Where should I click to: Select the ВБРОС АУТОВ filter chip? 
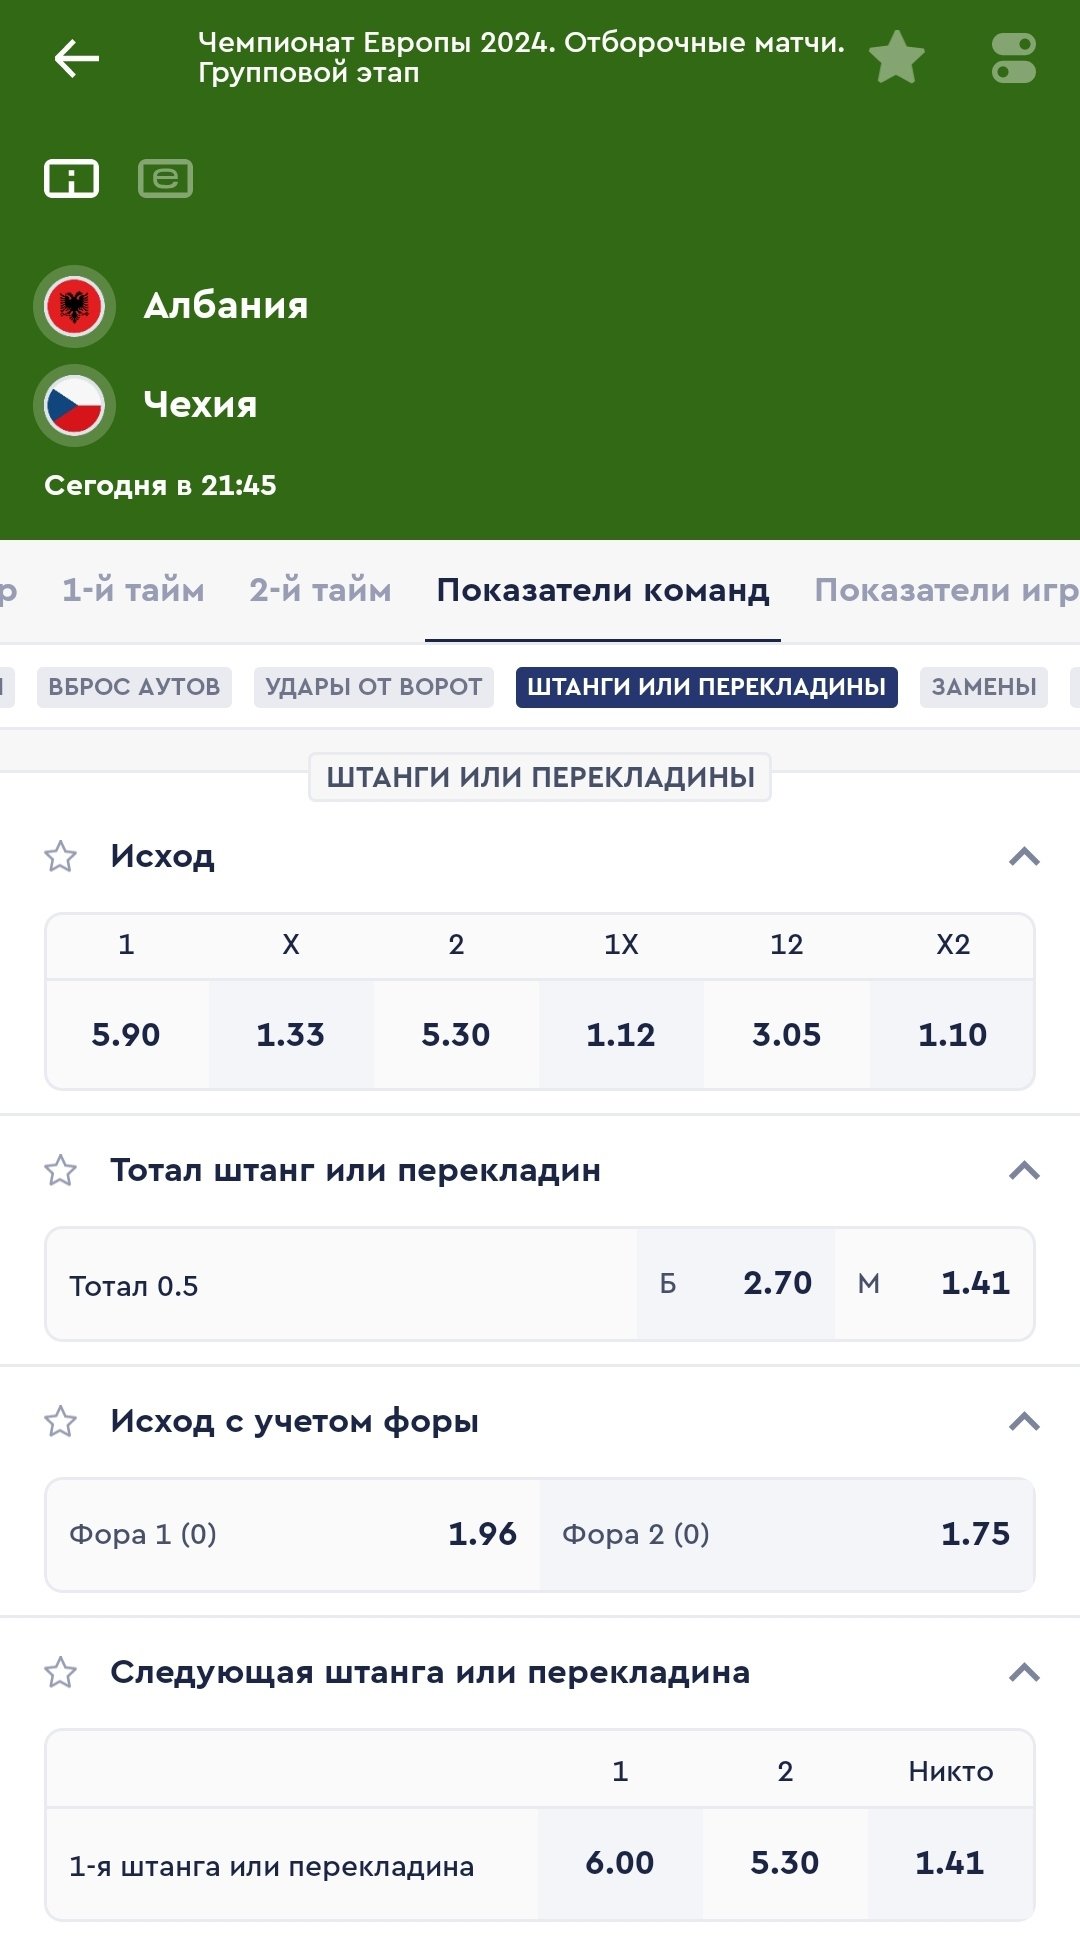[x=134, y=687]
